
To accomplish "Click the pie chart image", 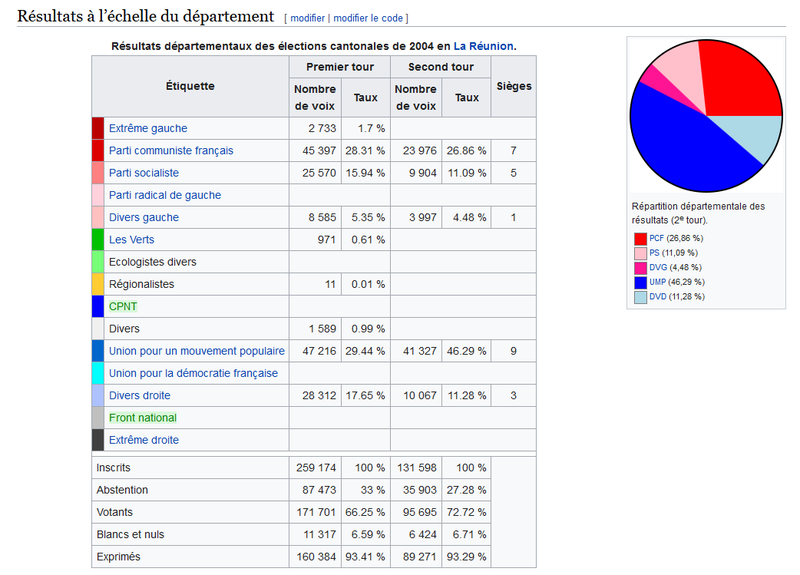I will point(706,116).
